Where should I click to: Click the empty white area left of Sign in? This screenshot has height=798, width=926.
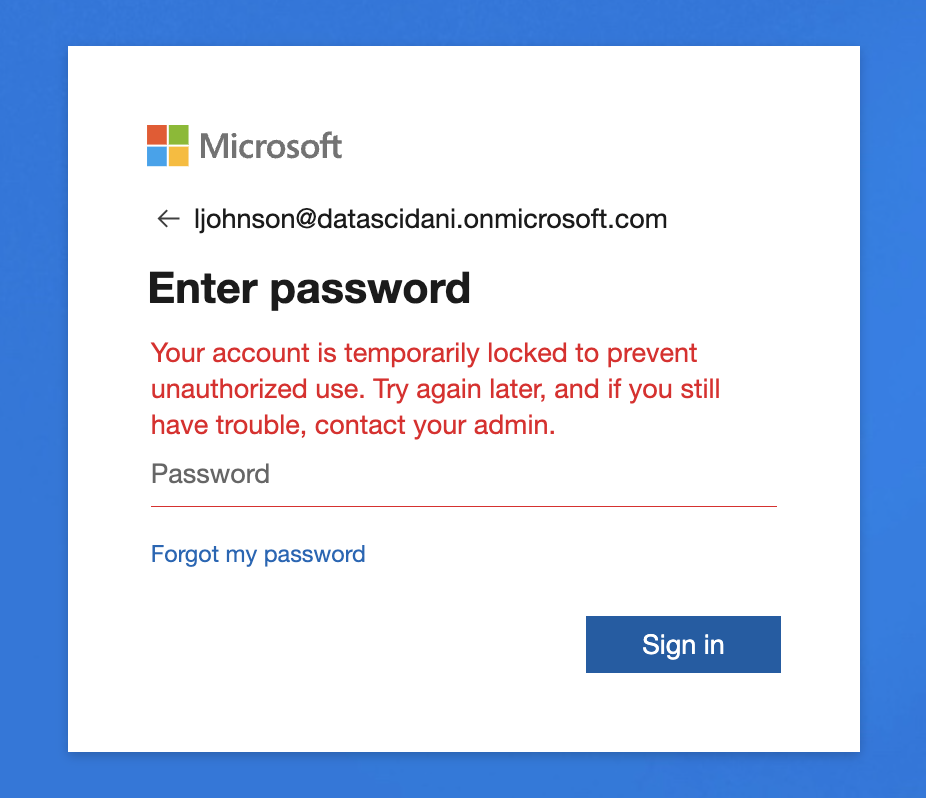click(x=350, y=645)
